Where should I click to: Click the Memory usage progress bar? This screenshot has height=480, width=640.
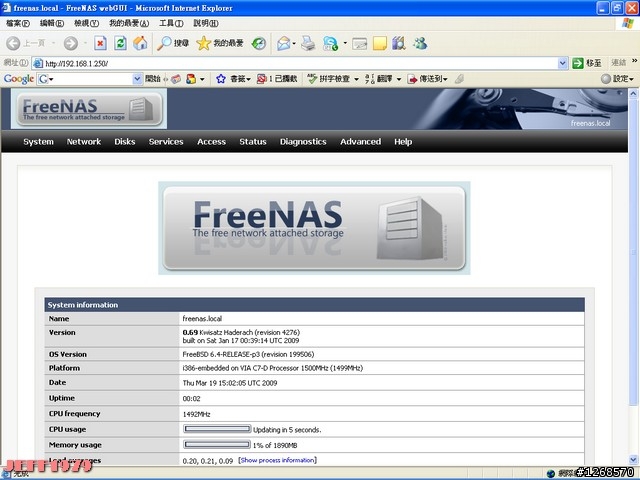click(217, 444)
